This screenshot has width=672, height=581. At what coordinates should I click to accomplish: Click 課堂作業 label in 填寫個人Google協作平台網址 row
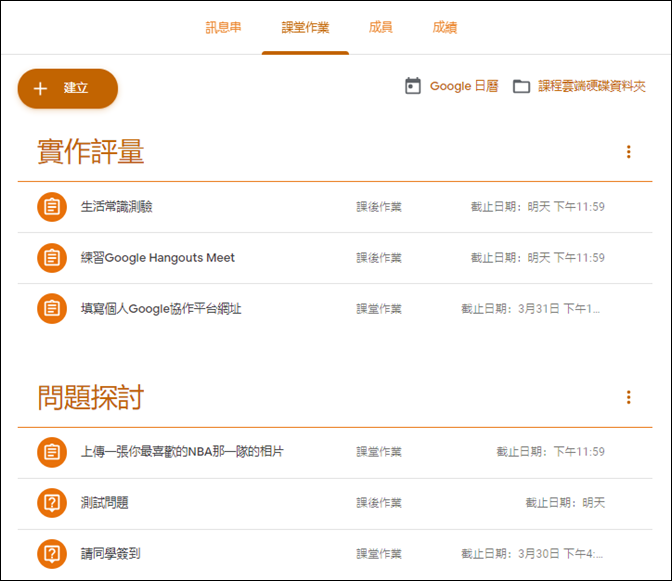(x=379, y=309)
